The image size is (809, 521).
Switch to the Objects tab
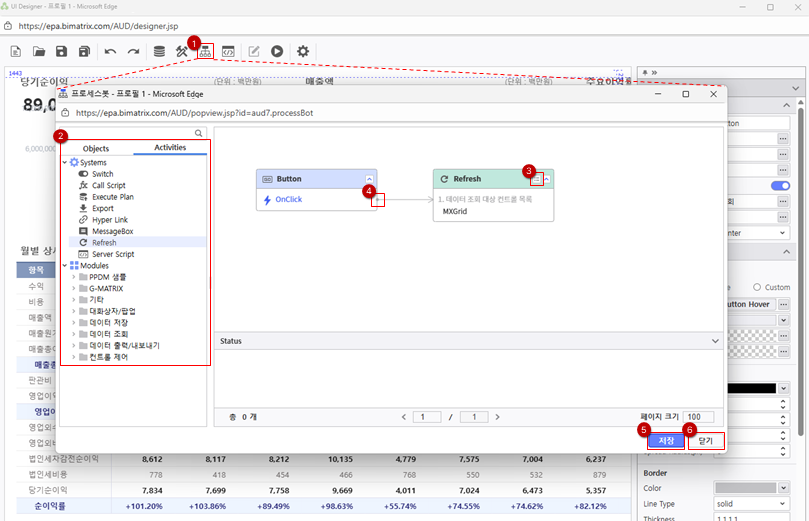[96, 148]
